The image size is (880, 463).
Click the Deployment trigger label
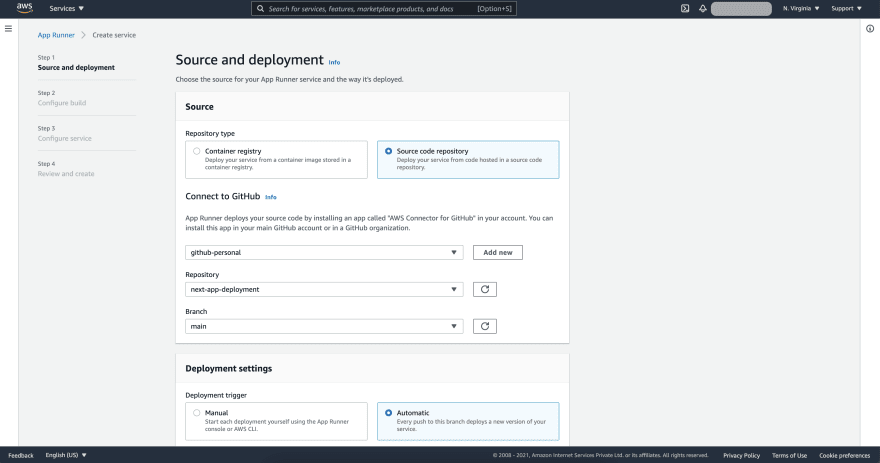(216, 395)
